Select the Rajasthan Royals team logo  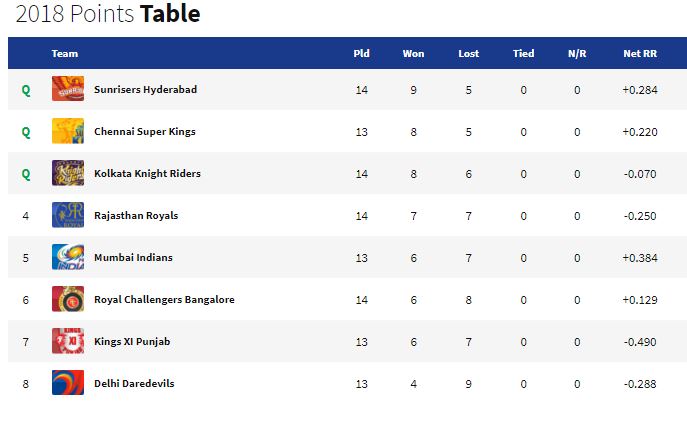click(x=68, y=215)
